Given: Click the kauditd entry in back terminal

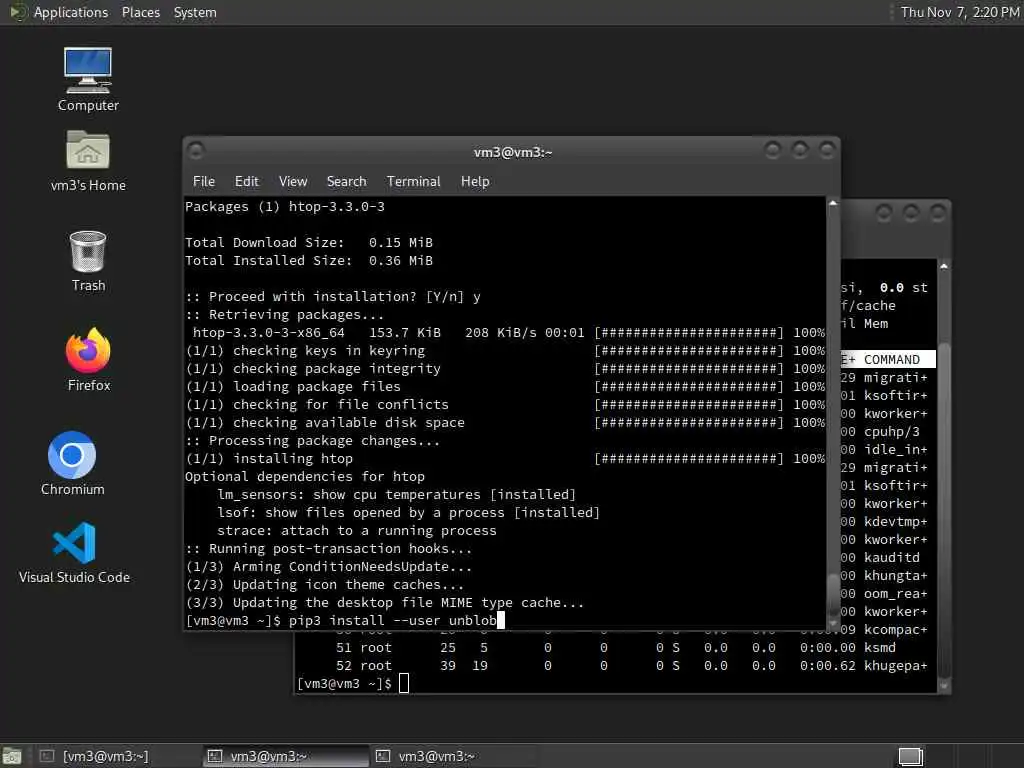Looking at the screenshot, I should [x=891, y=558].
